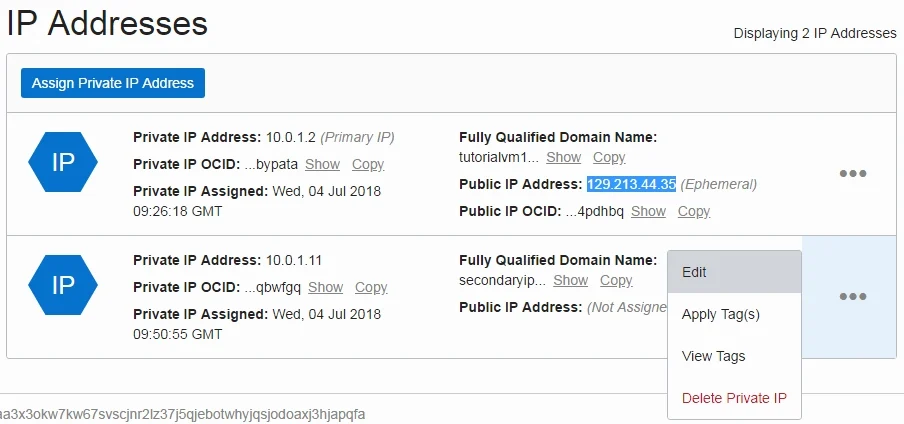Click the IP hexagon icon for 10.0.1.11
The height and width of the screenshot is (424, 904).
tap(63, 286)
